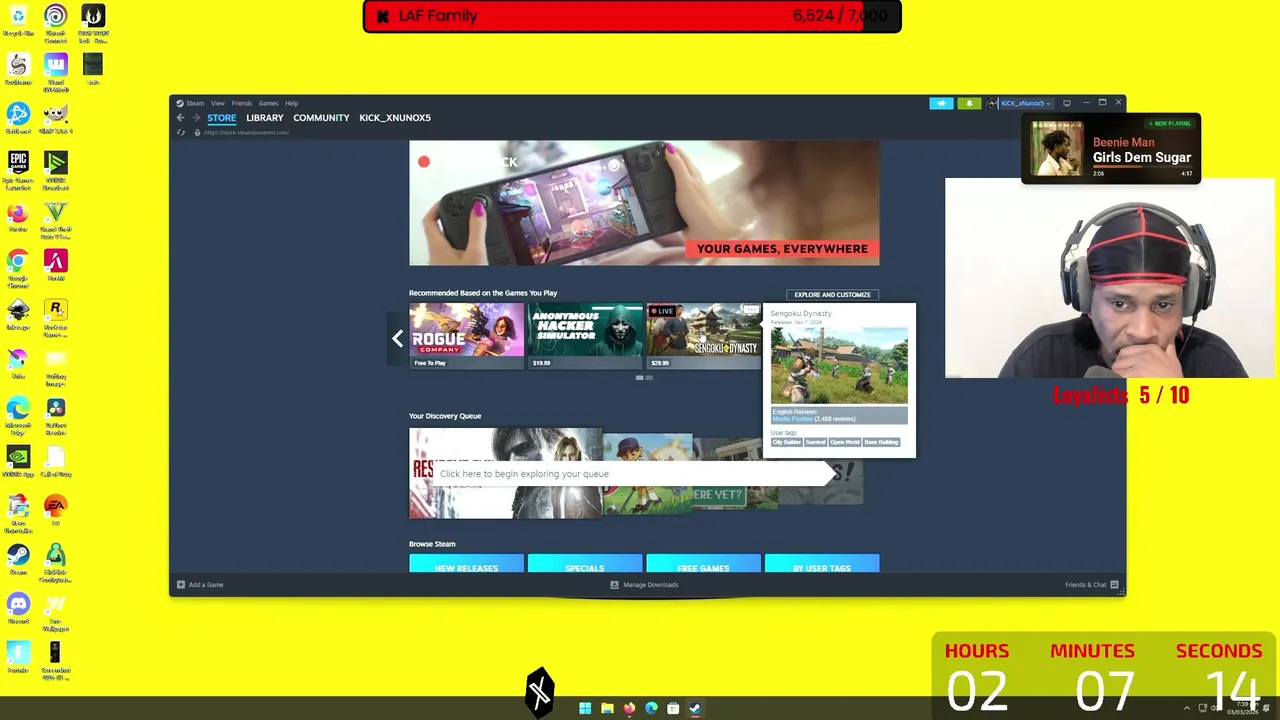Open Friends & Chat panel
Screen dimensions: 1280x720
(x=1092, y=585)
